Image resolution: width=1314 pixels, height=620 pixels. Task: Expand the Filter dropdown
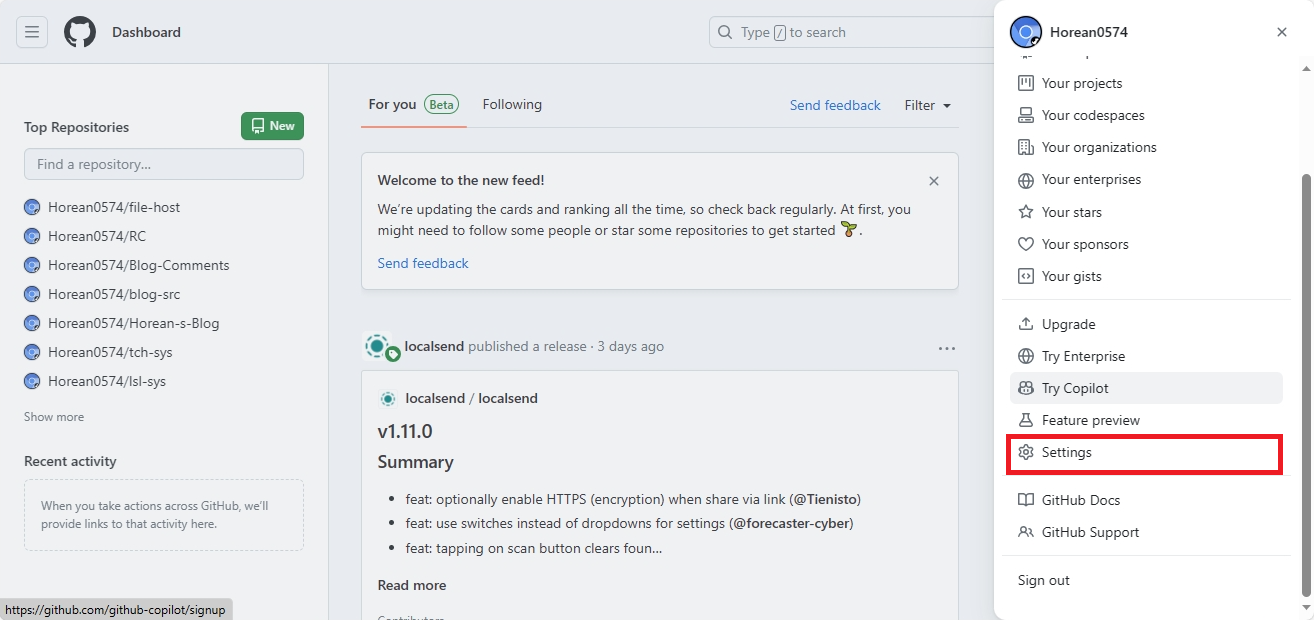927,105
